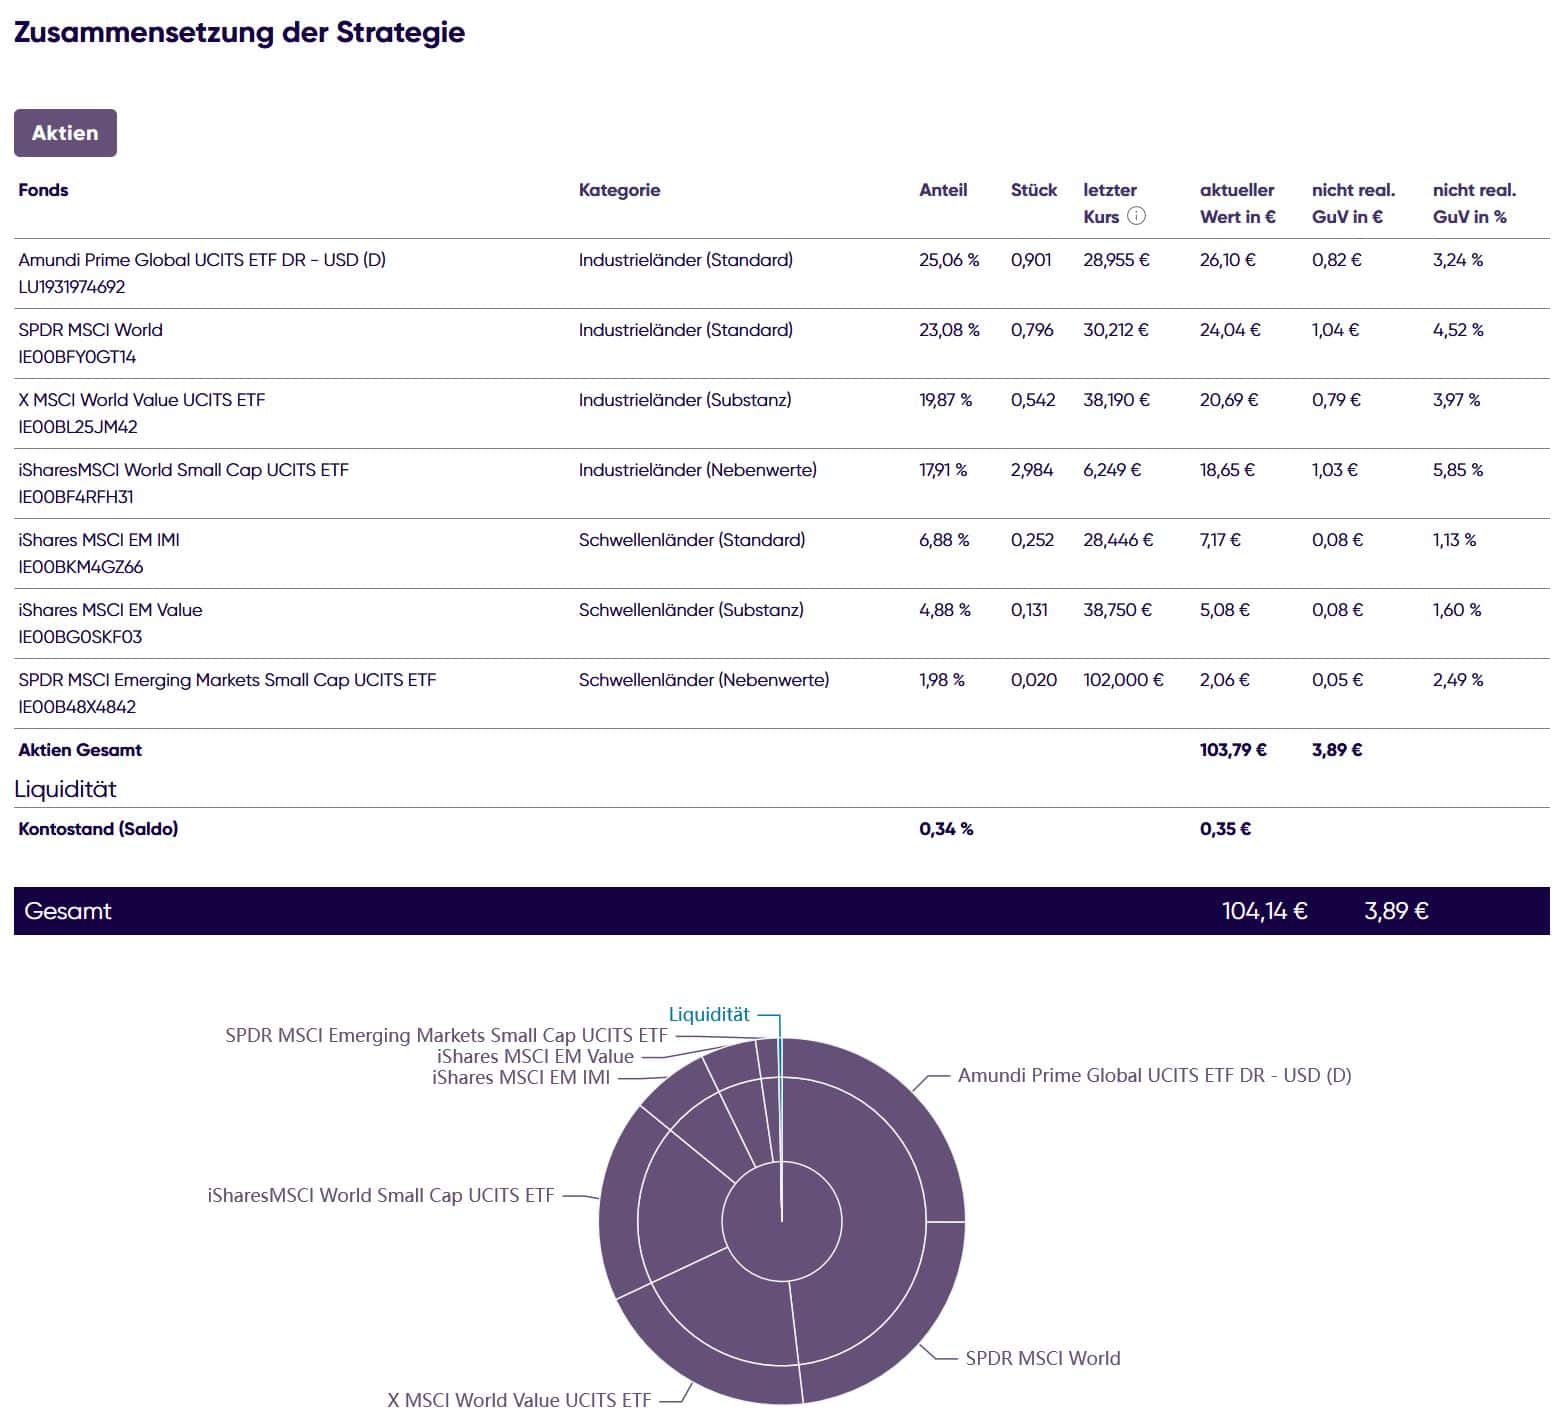The height and width of the screenshot is (1428, 1565).
Task: Click the Kategorie column header
Action: [619, 190]
